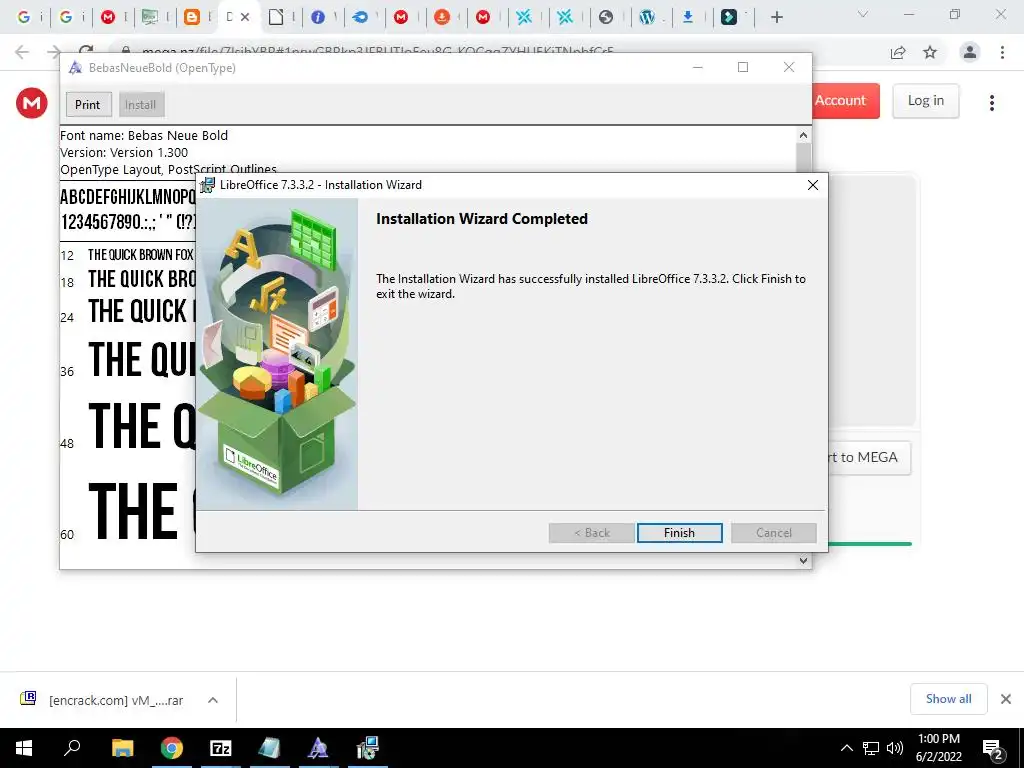
Task: Open the Chrome profile icon
Action: click(970, 52)
